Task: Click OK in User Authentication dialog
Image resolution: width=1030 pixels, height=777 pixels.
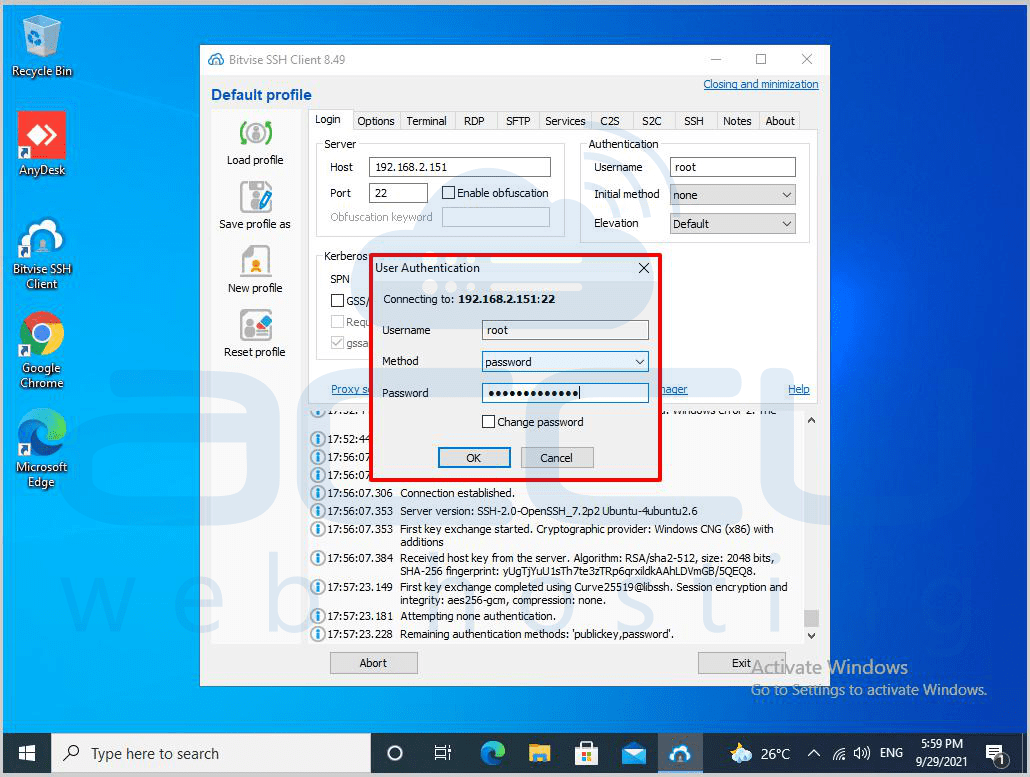Action: click(x=474, y=458)
